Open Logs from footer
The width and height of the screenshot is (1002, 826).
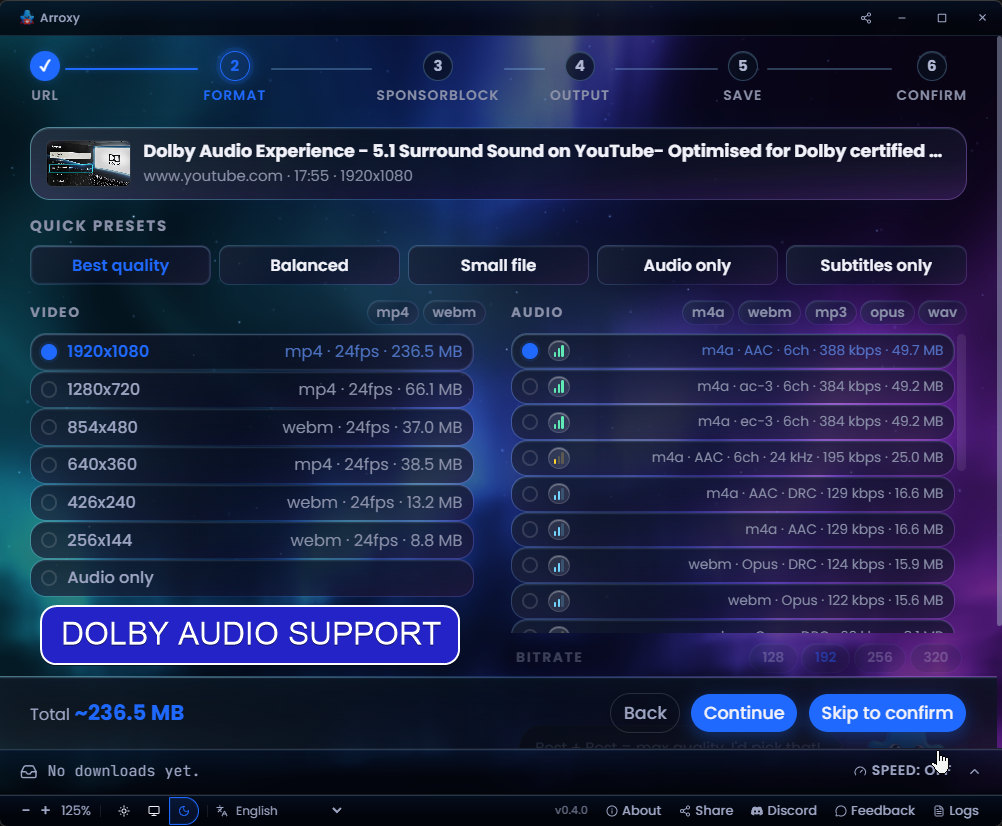956,811
